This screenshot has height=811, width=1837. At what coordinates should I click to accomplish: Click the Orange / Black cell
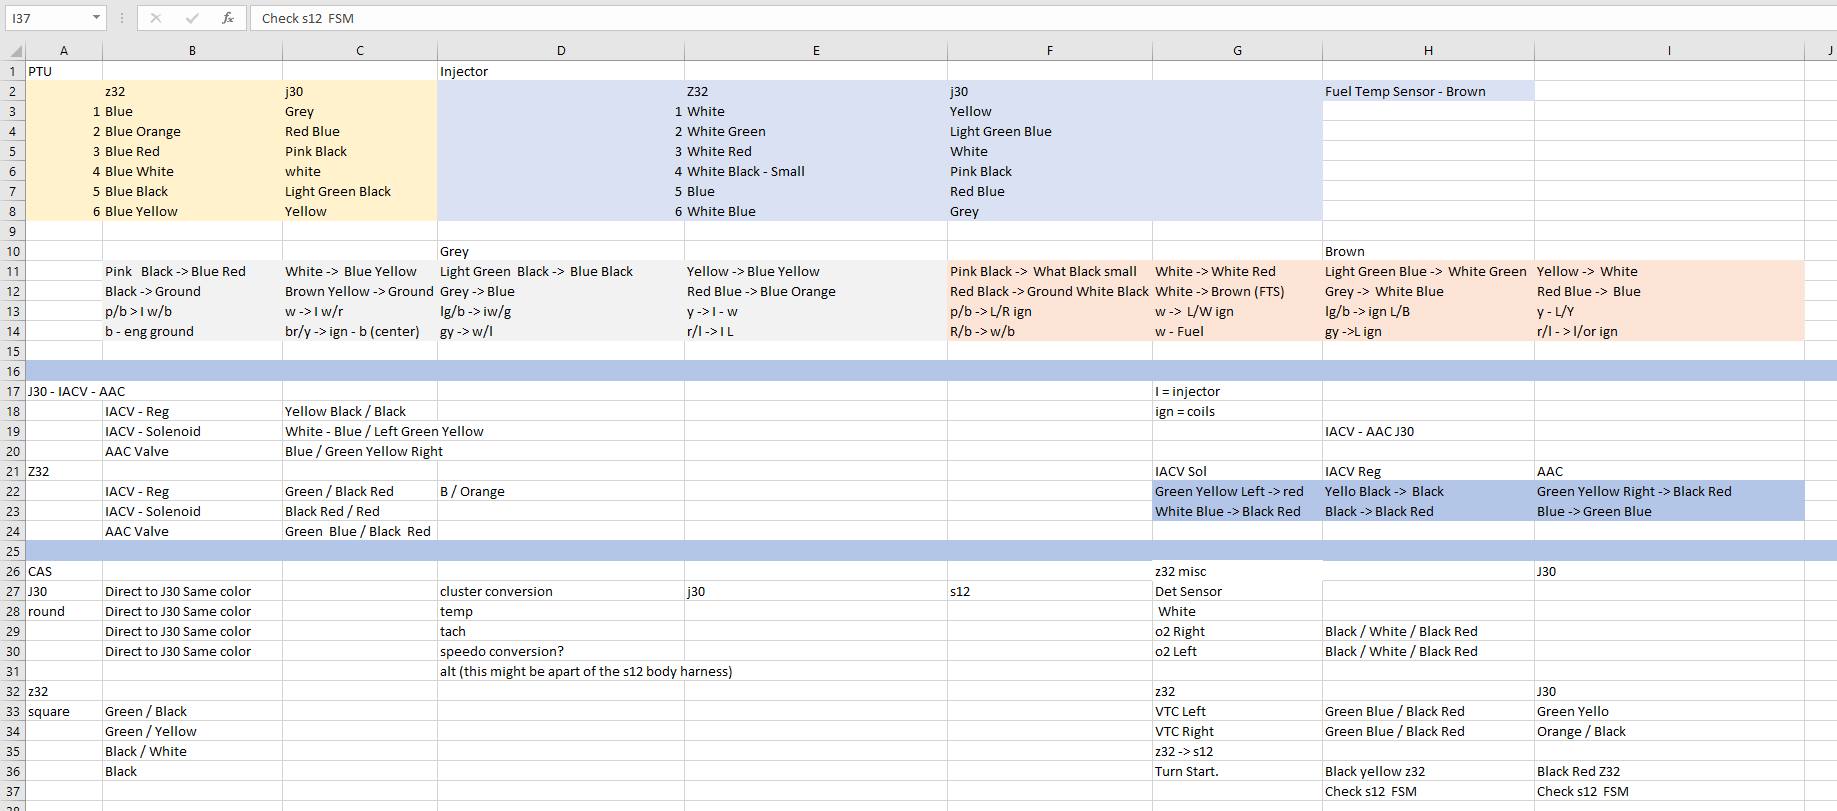(1669, 731)
